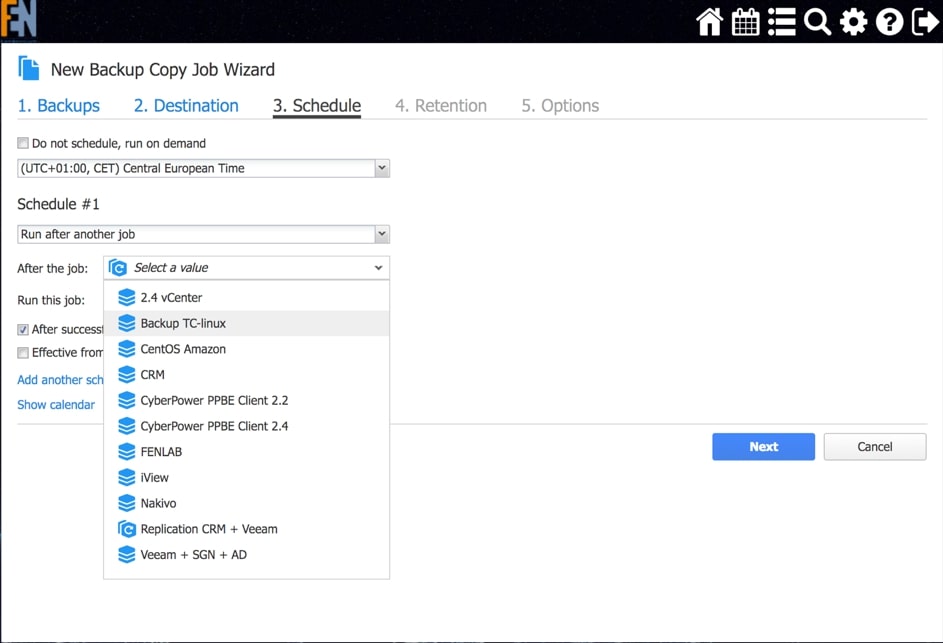Tick the 'Effective from' checkbox
943x643 pixels.
pyautogui.click(x=23, y=353)
